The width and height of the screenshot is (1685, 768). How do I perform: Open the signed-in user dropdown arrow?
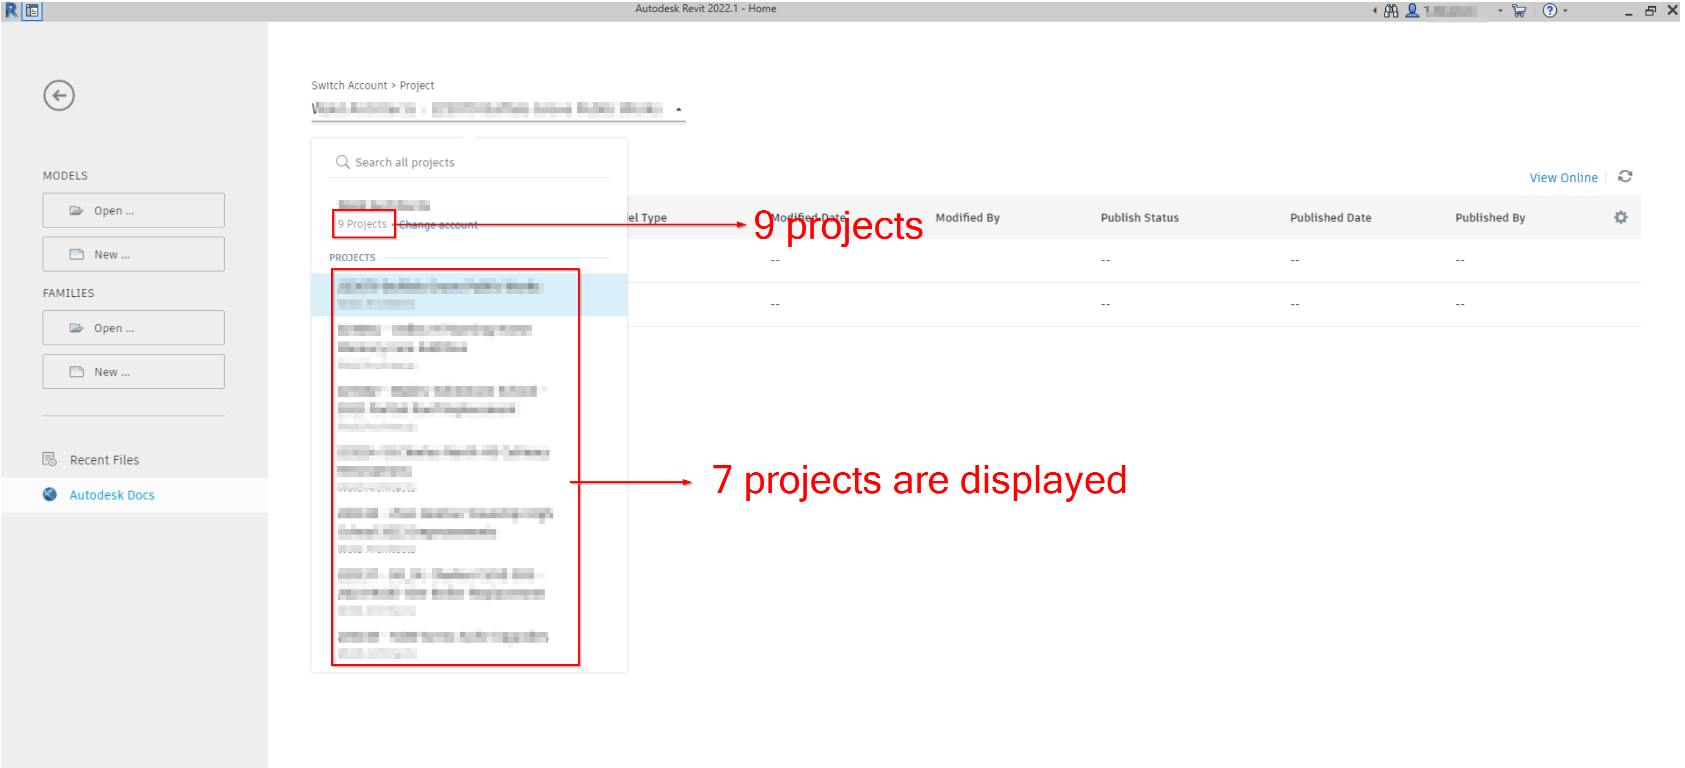pyautogui.click(x=1500, y=11)
